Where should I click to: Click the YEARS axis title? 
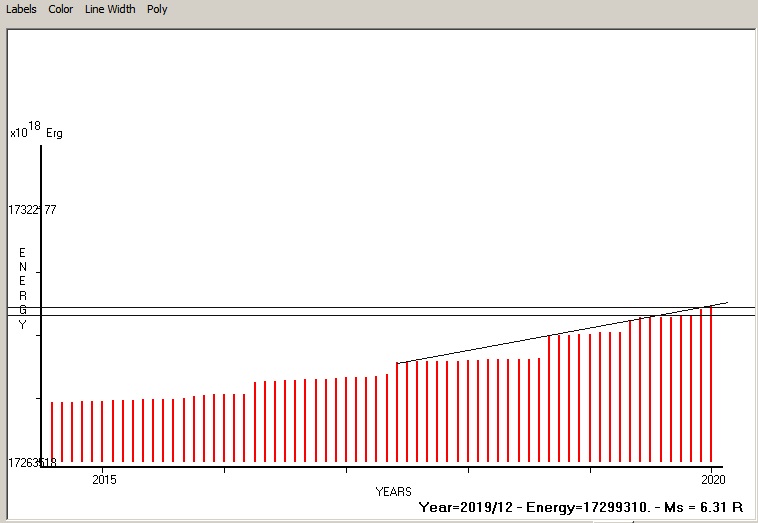tap(393, 492)
